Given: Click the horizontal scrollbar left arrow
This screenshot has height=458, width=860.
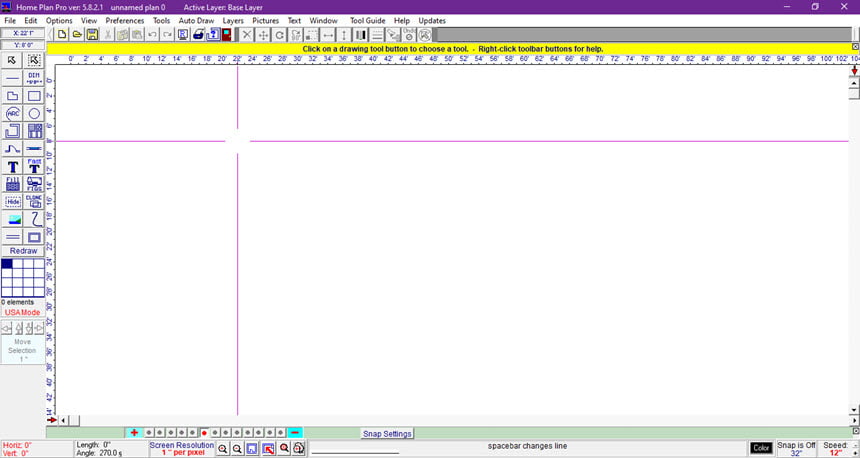Looking at the screenshot, I should [x=63, y=421].
